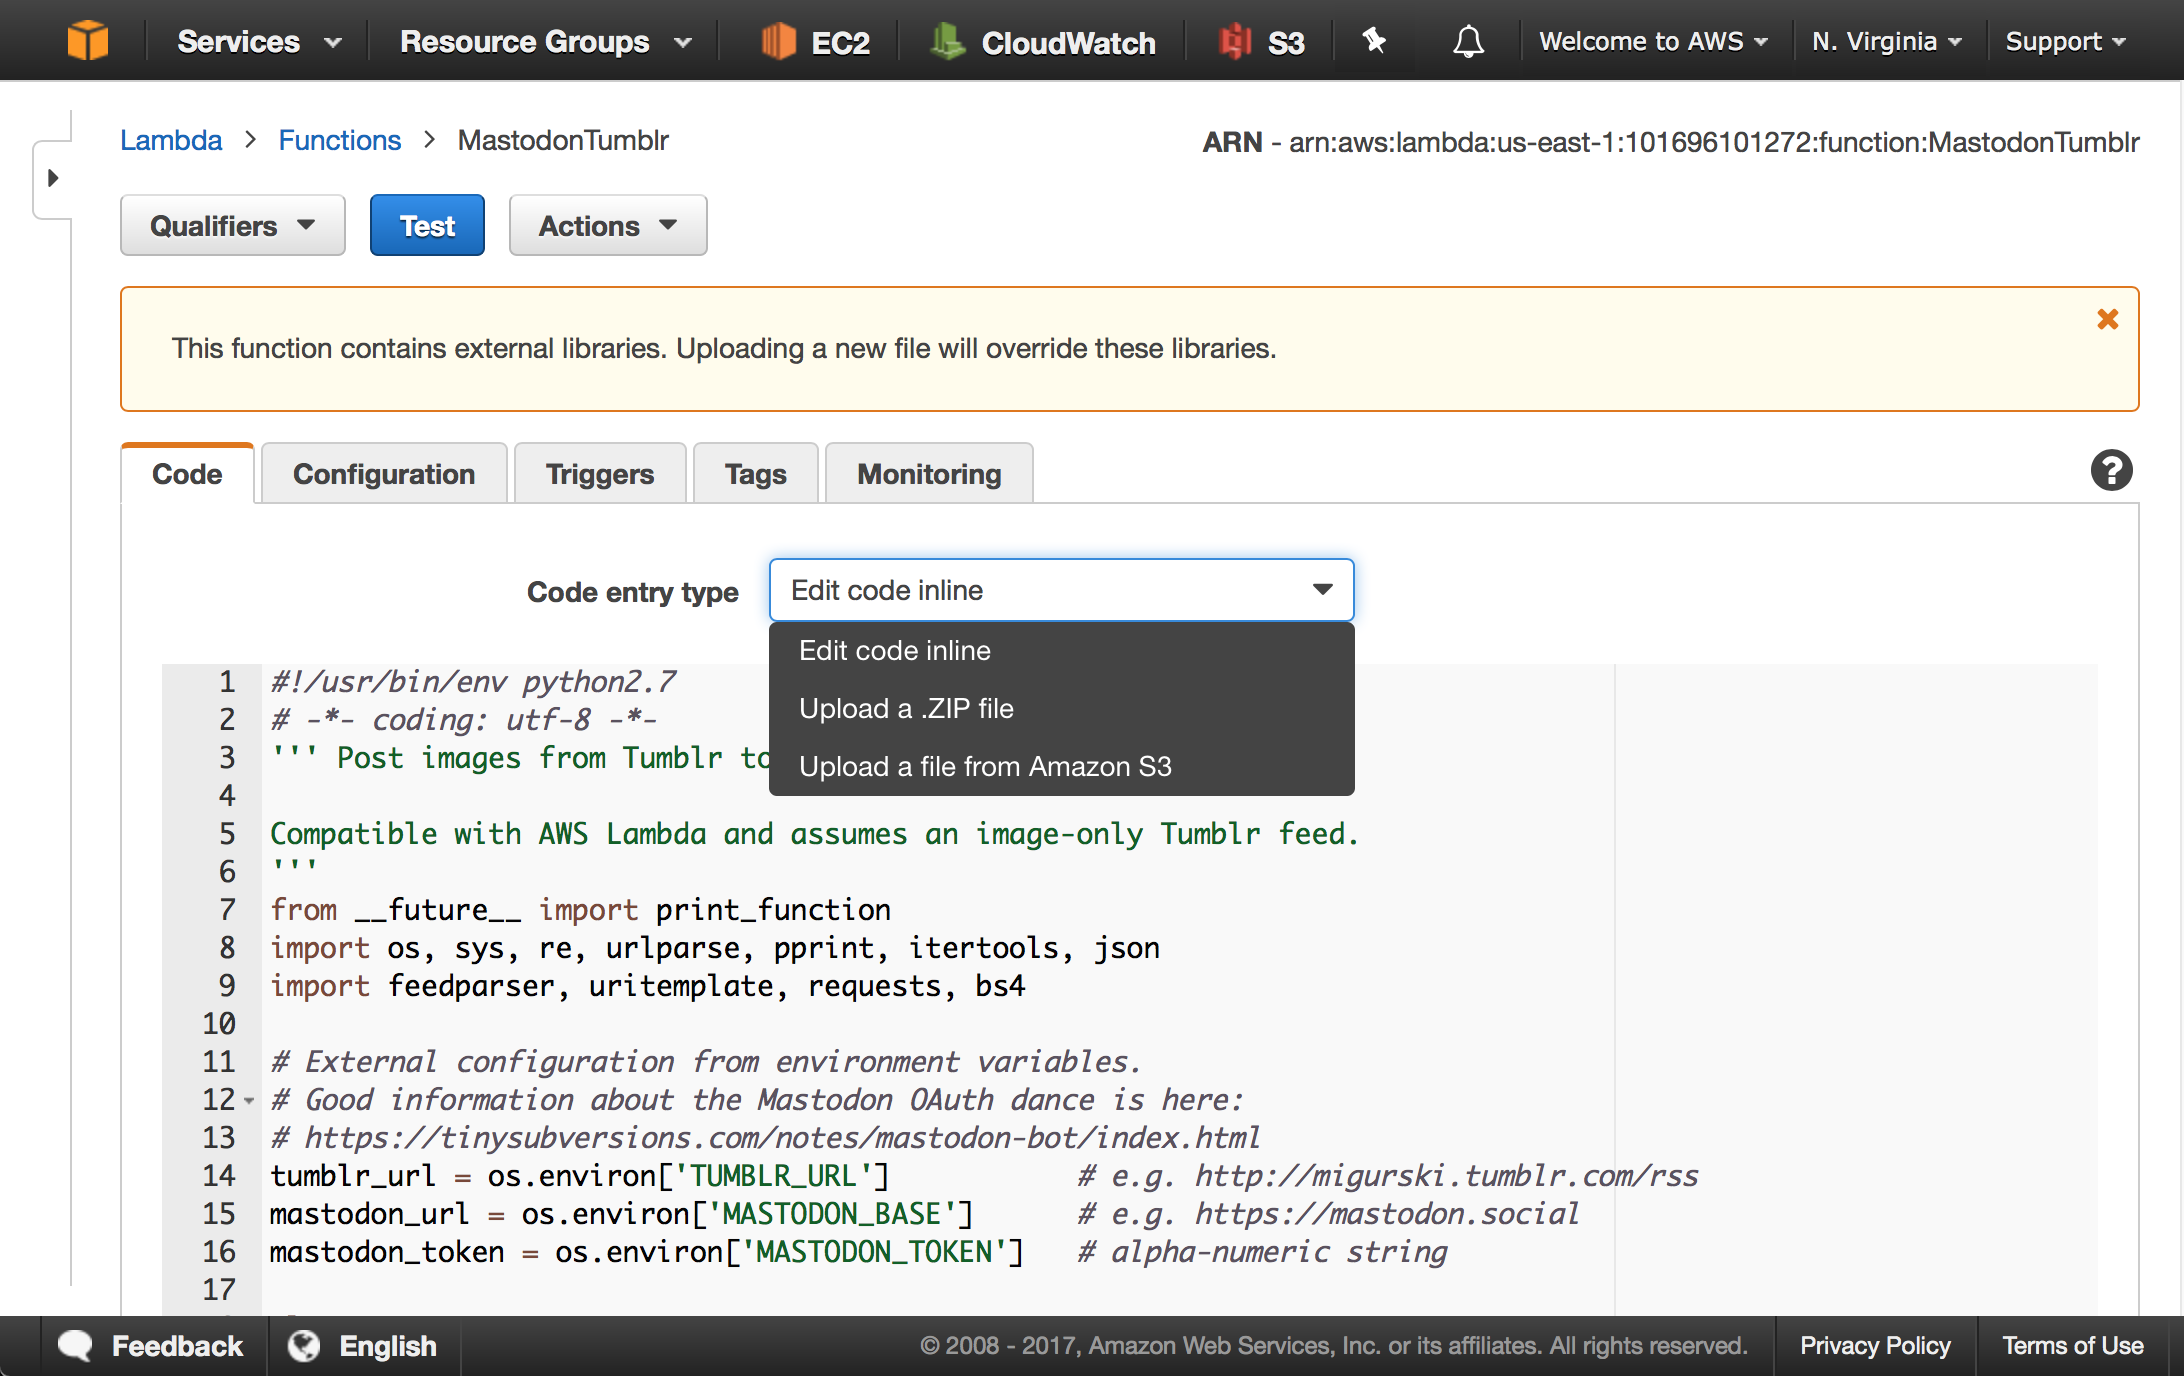Viewport: 2184px width, 1376px height.
Task: Click line number 16 in the gutter
Action: click(x=219, y=1252)
